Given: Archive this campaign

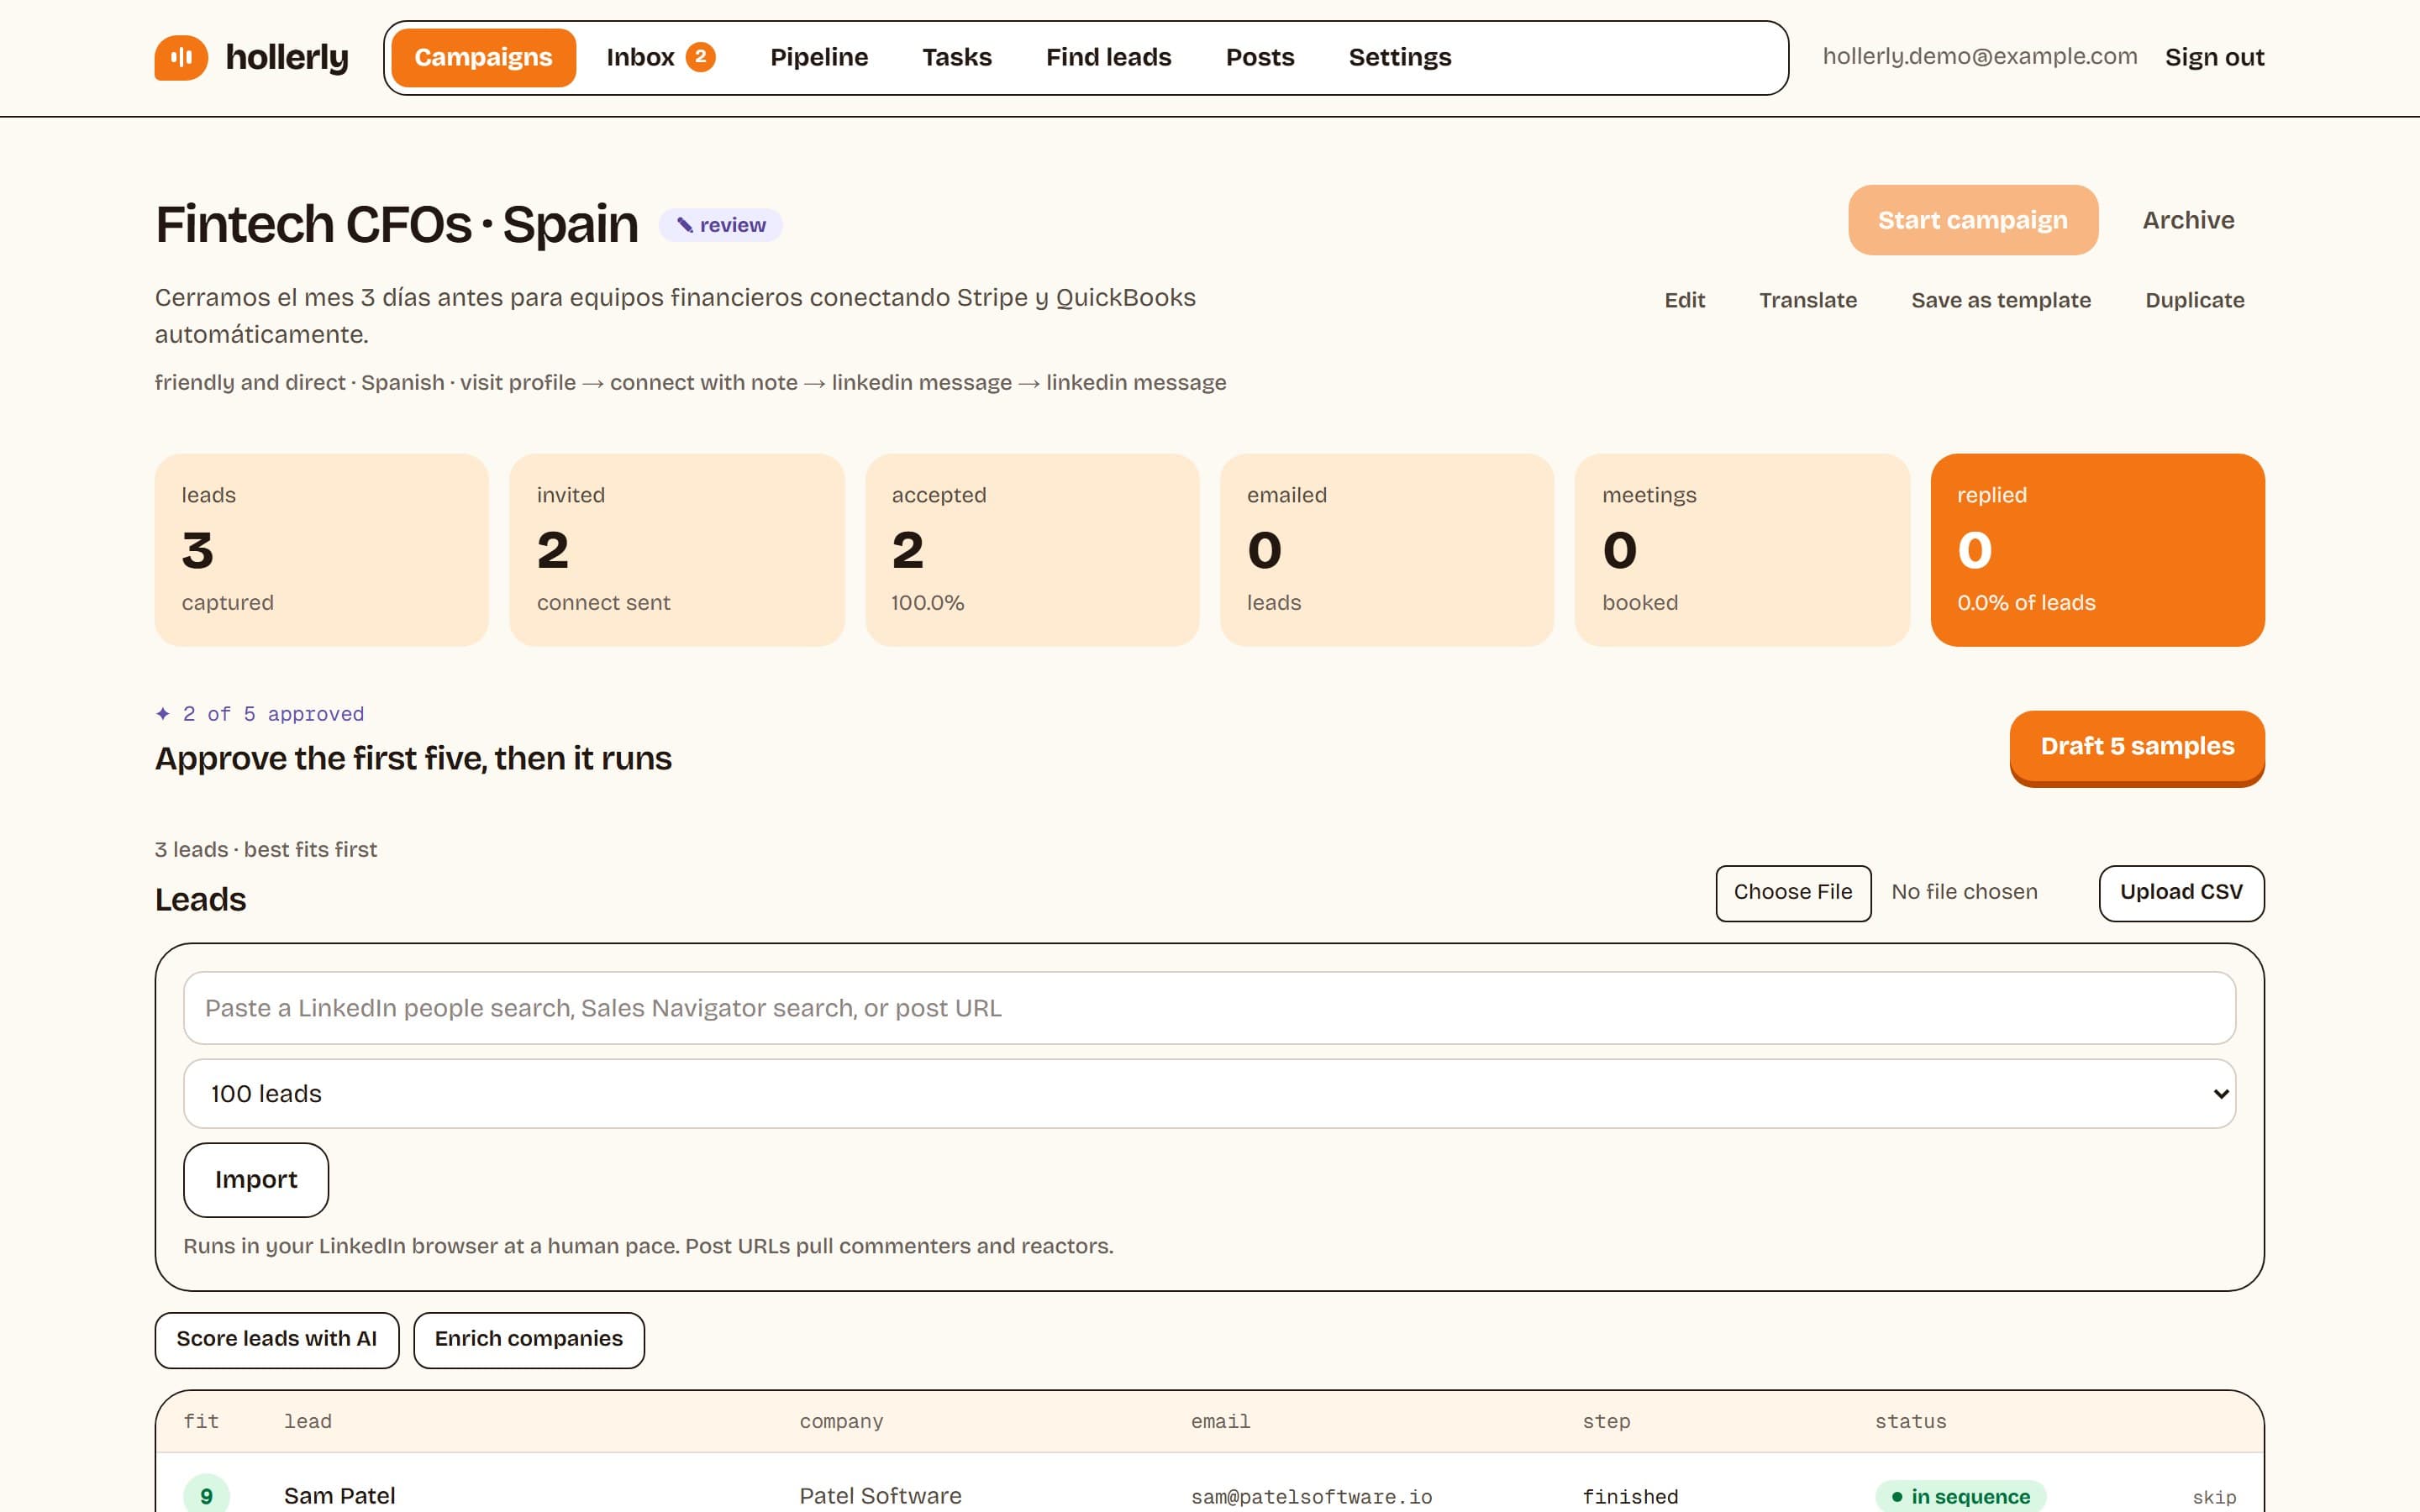Looking at the screenshot, I should [2188, 220].
